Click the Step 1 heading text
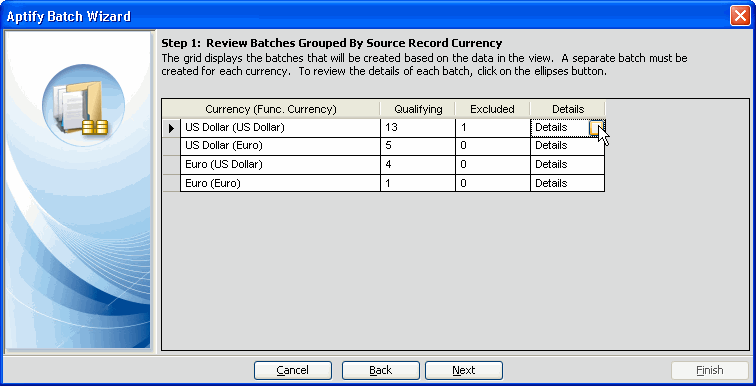 [332, 43]
